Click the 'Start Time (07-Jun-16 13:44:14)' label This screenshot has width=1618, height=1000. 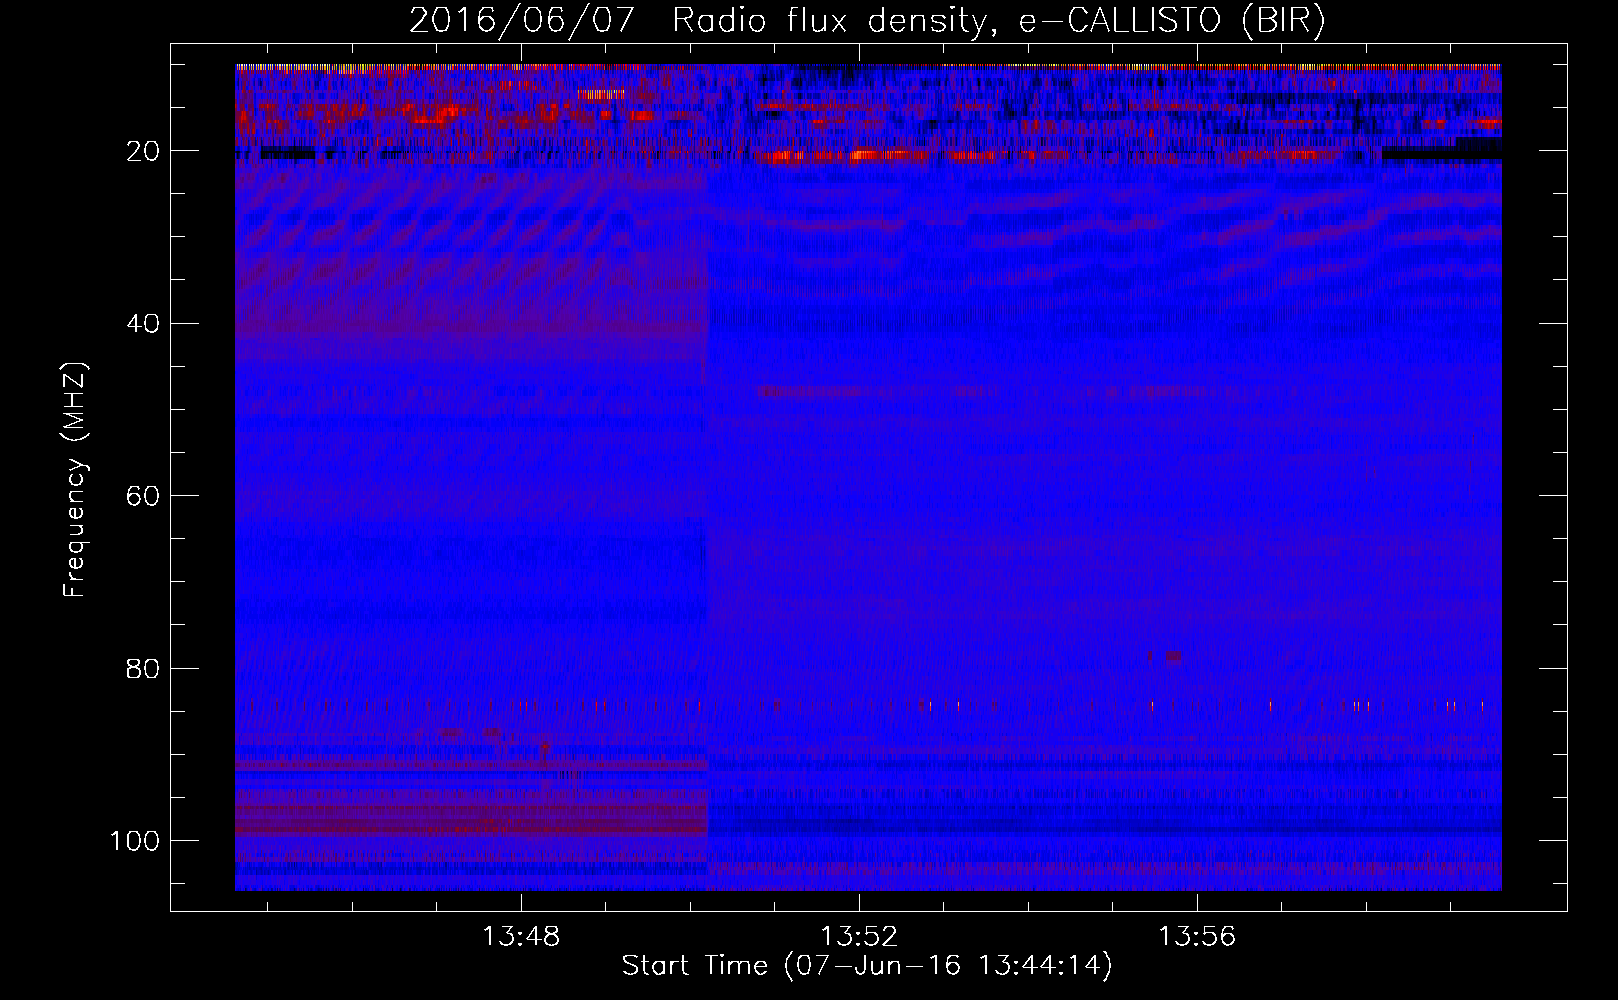[867, 966]
